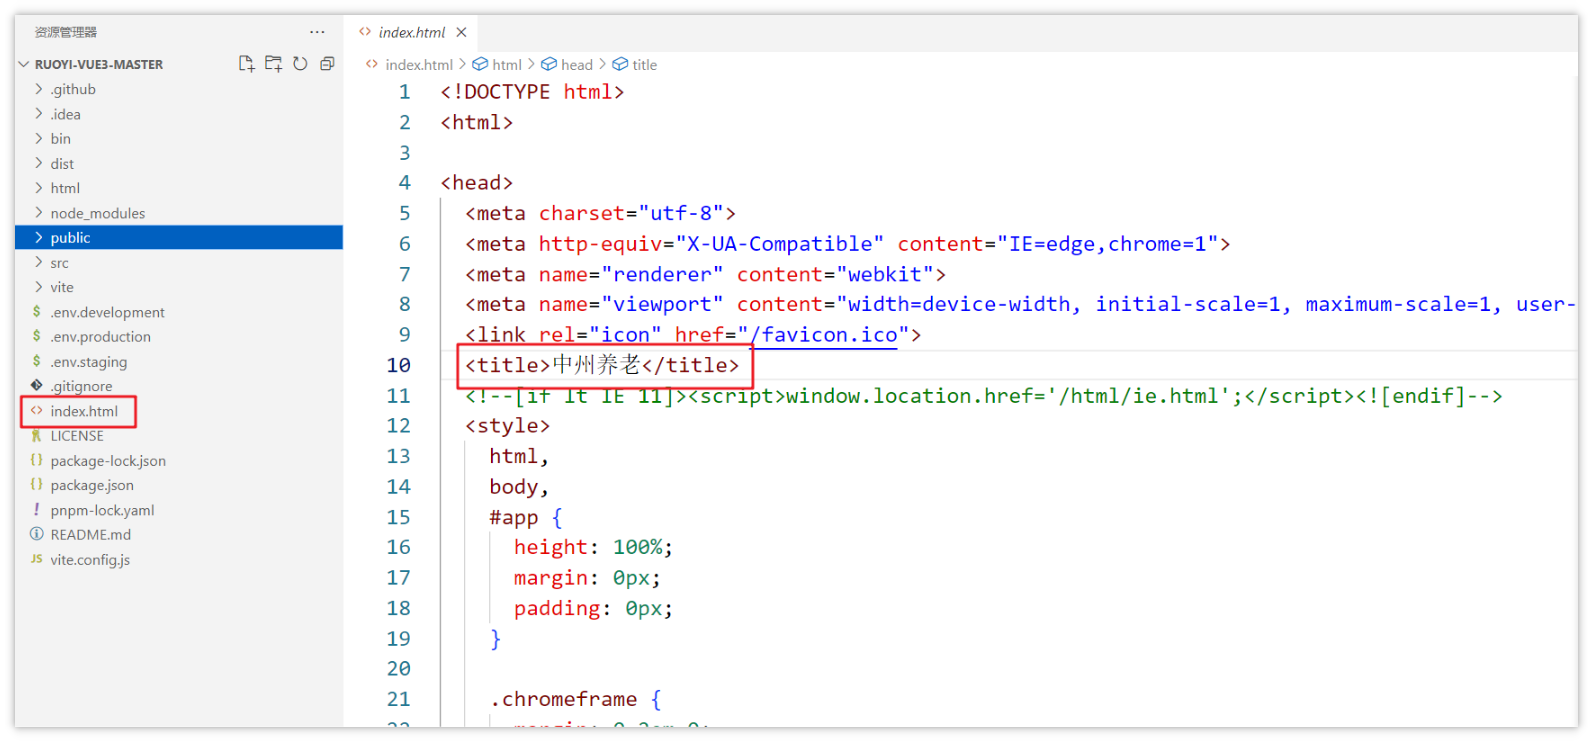Click the New Folder icon in explorer header

point(273,64)
